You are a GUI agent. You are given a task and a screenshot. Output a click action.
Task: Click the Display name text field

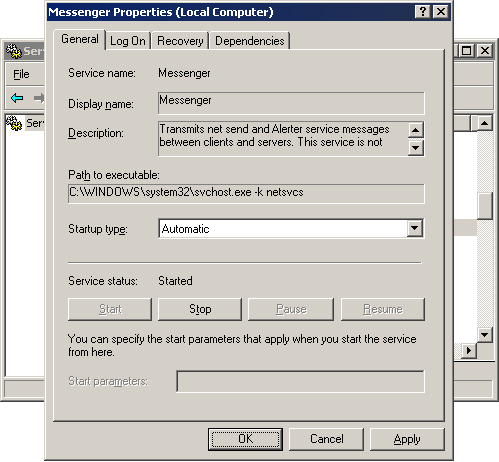point(291,103)
